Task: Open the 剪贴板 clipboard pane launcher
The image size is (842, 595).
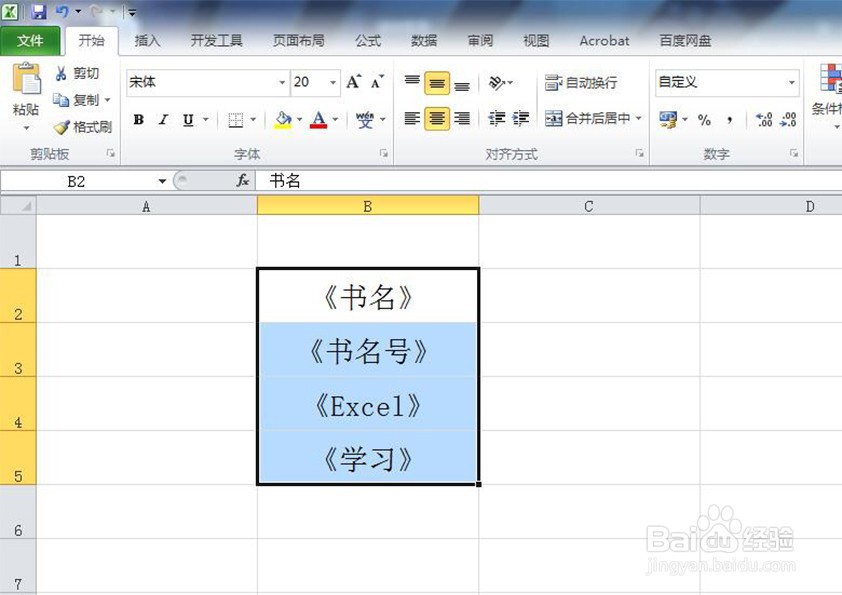Action: coord(111,154)
